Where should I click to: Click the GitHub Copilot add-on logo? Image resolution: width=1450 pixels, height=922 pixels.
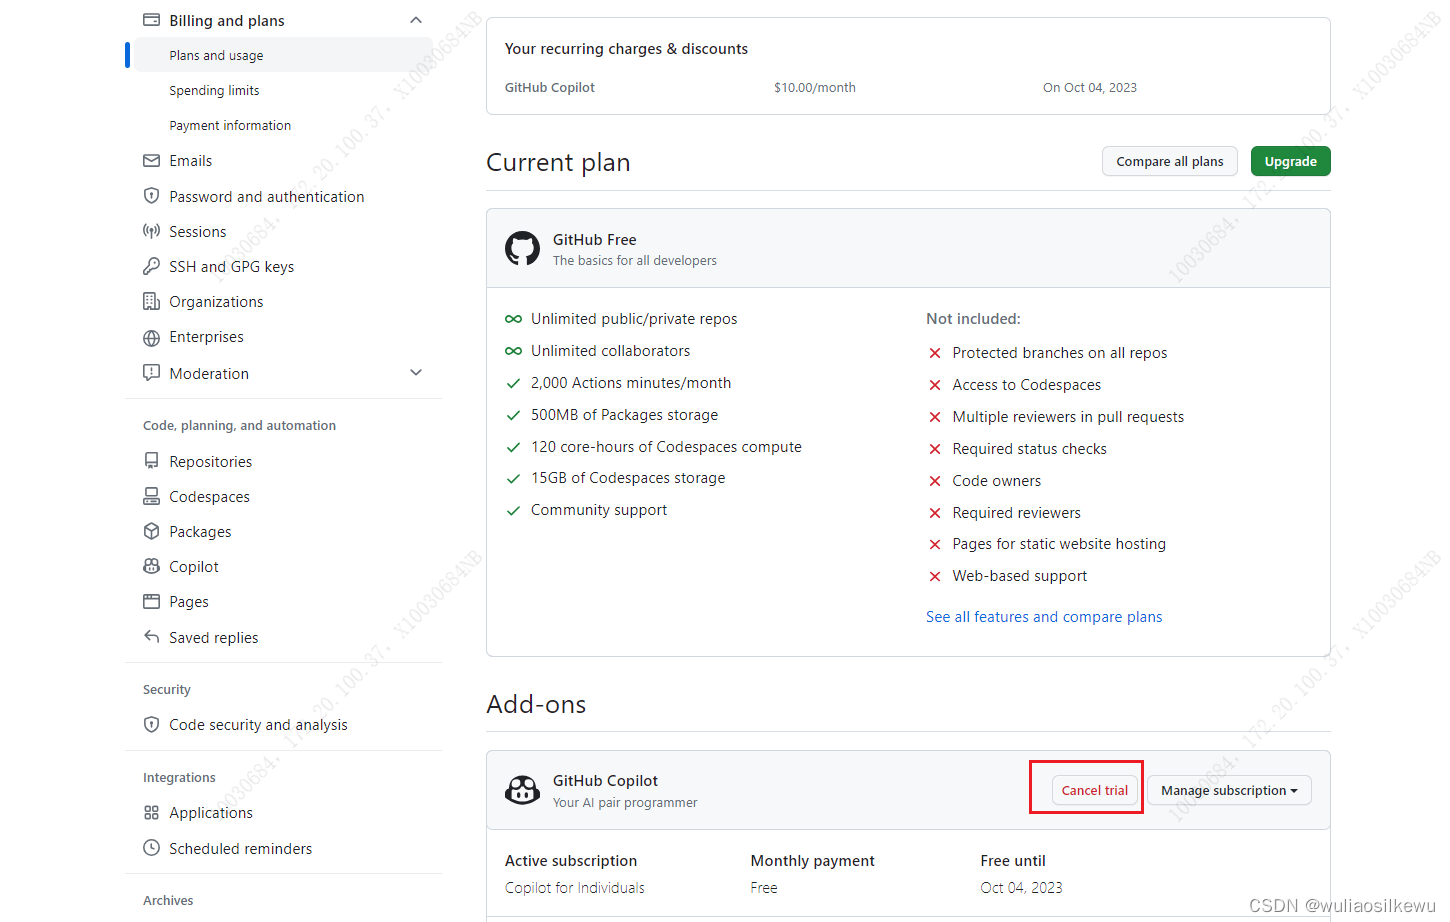[x=522, y=790]
